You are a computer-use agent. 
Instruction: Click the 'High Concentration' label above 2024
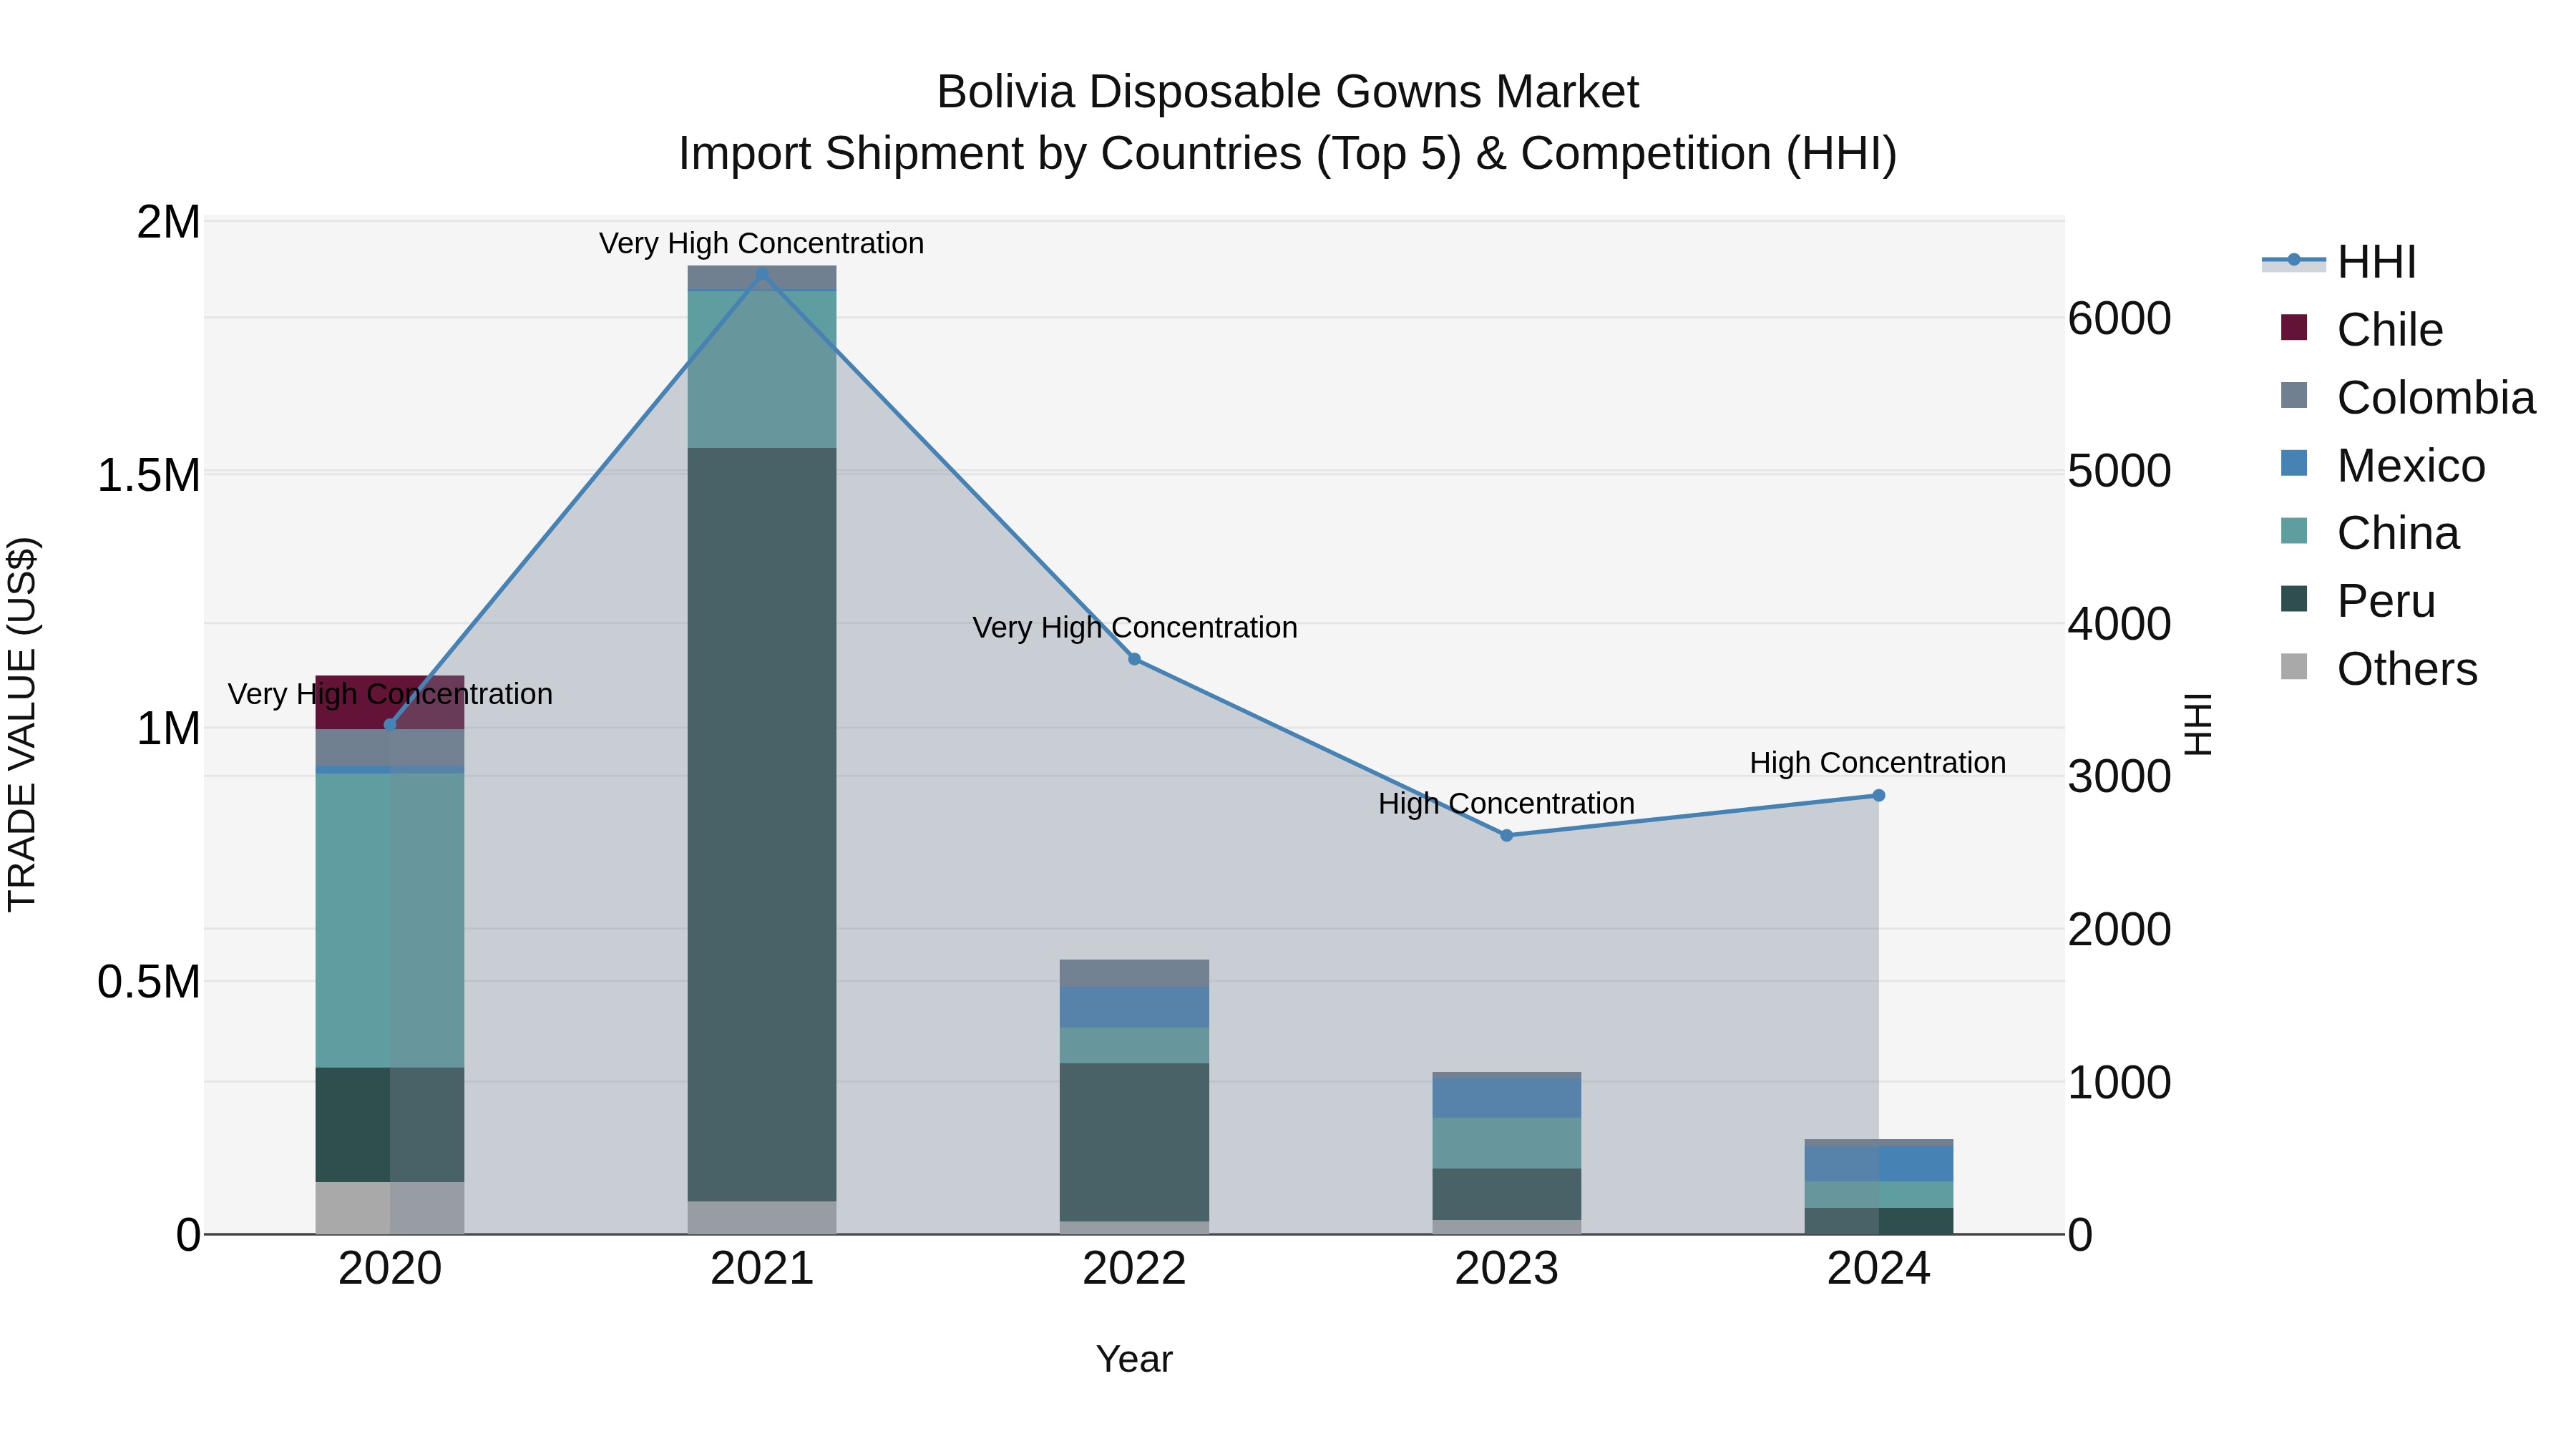[1878, 762]
